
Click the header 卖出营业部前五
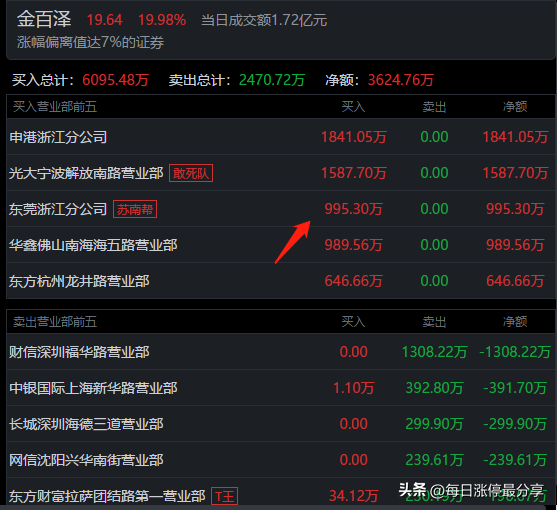(x=55, y=322)
